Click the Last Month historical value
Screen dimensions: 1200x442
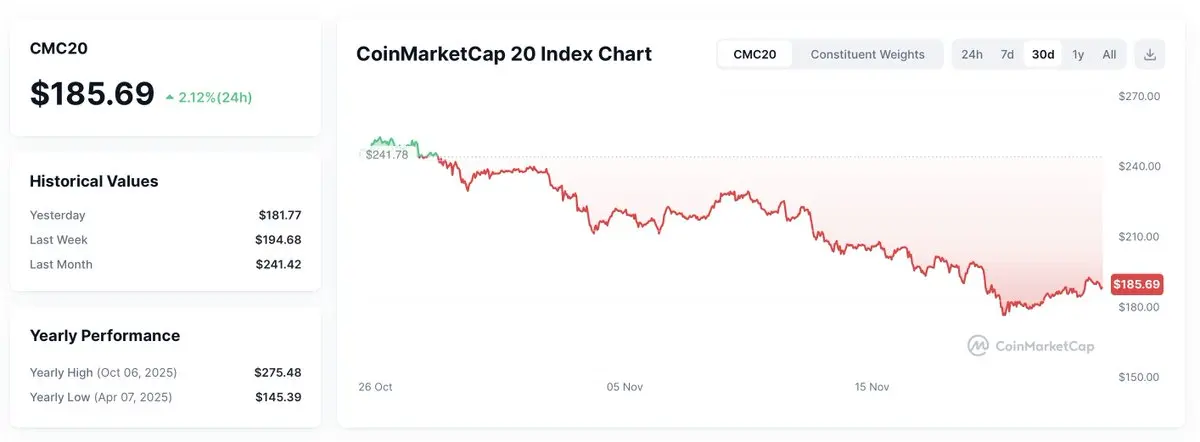278,265
